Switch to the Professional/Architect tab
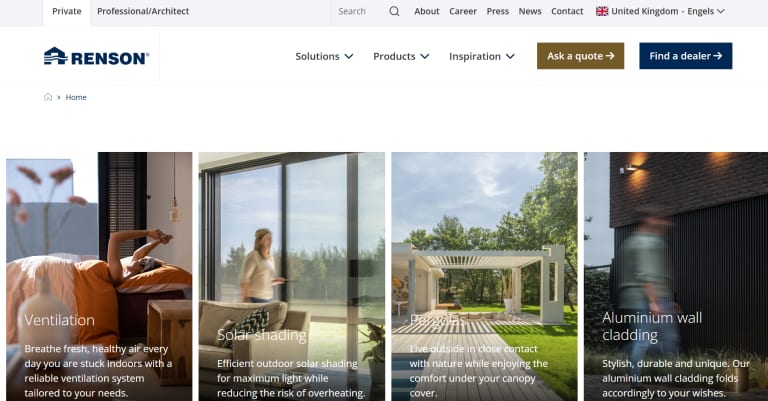 point(143,11)
